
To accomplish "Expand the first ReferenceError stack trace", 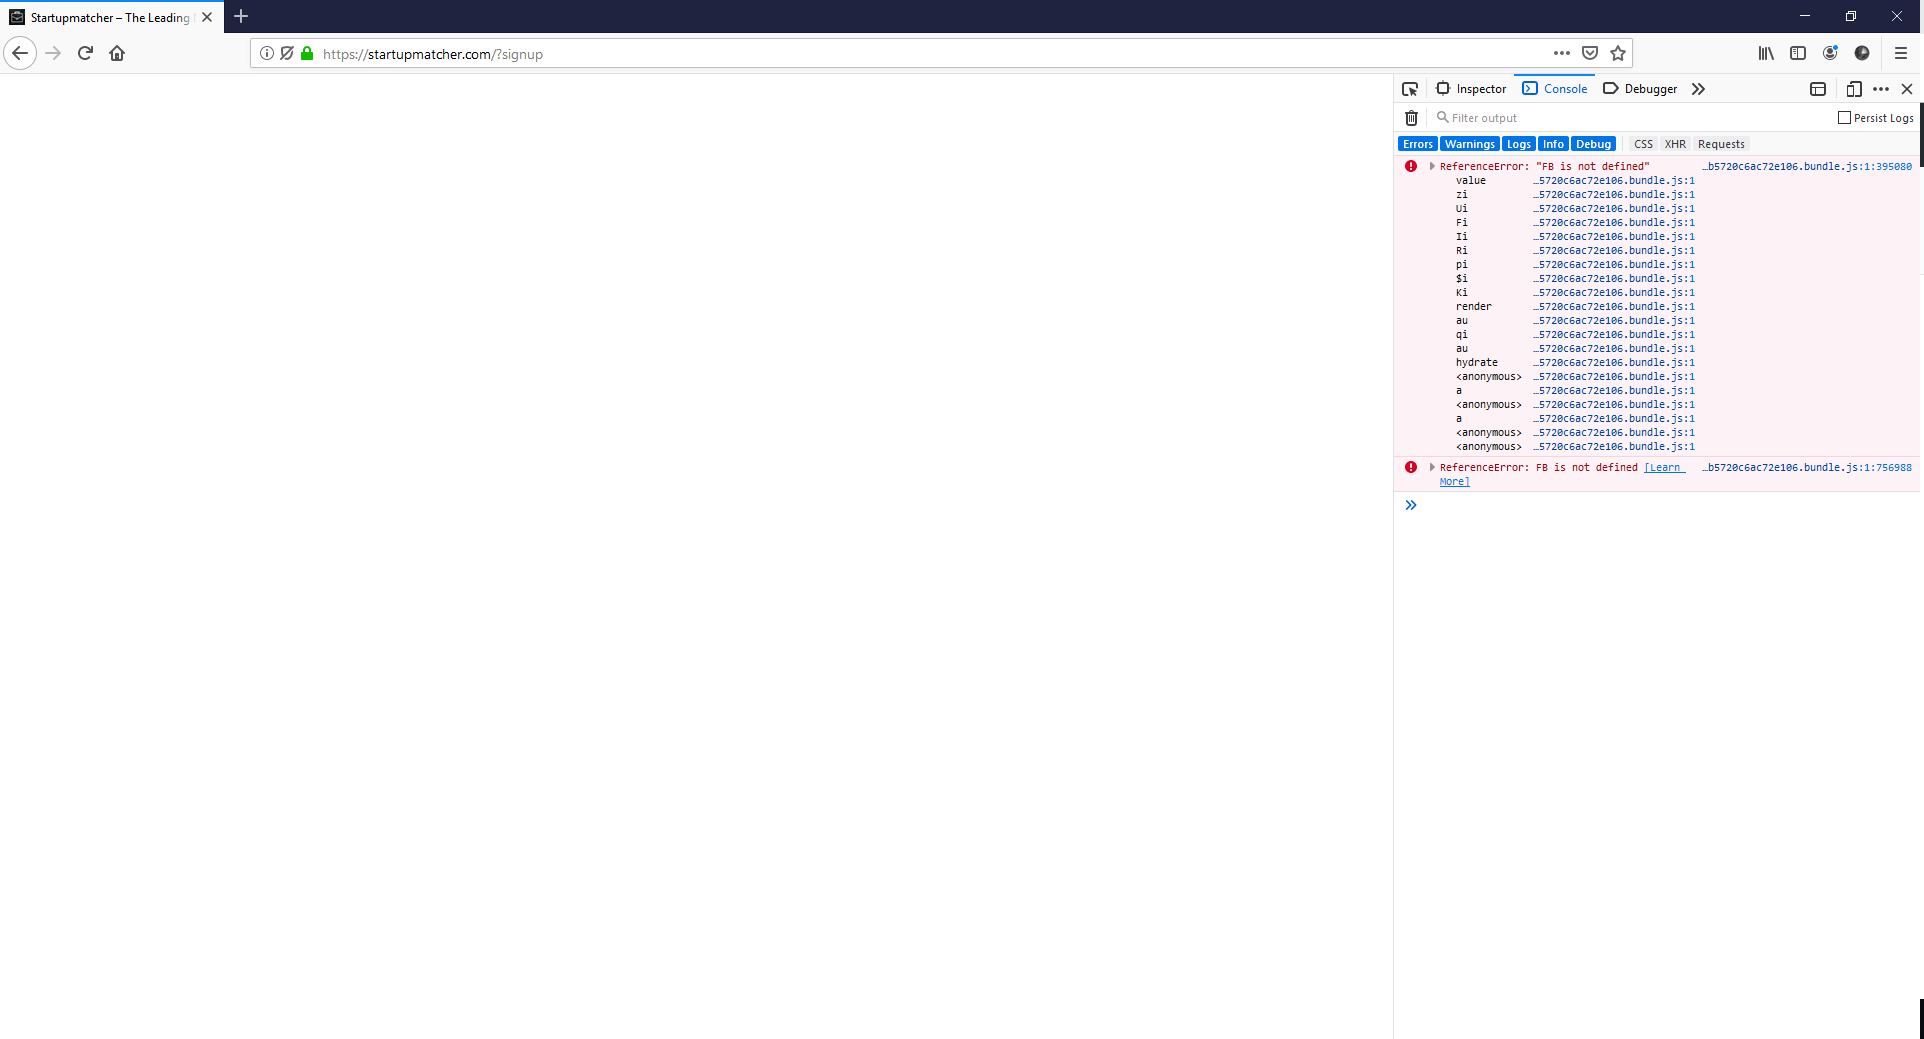I will point(1432,166).
